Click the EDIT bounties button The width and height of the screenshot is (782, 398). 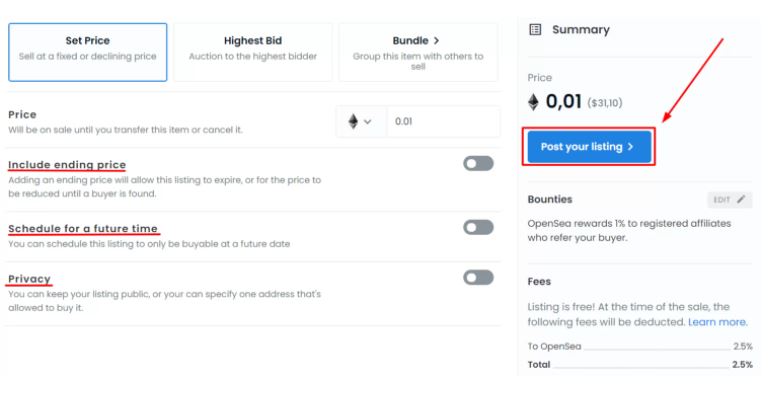click(730, 199)
